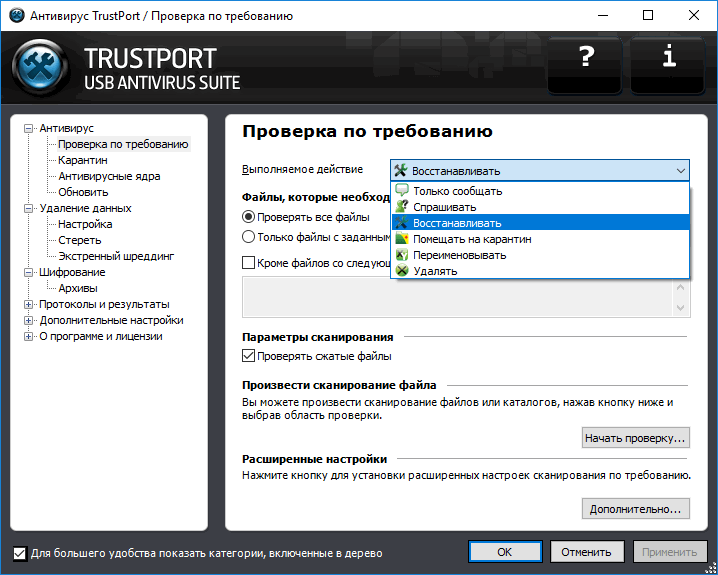Click Дополнительно button
The height and width of the screenshot is (575, 718).
pos(635,509)
